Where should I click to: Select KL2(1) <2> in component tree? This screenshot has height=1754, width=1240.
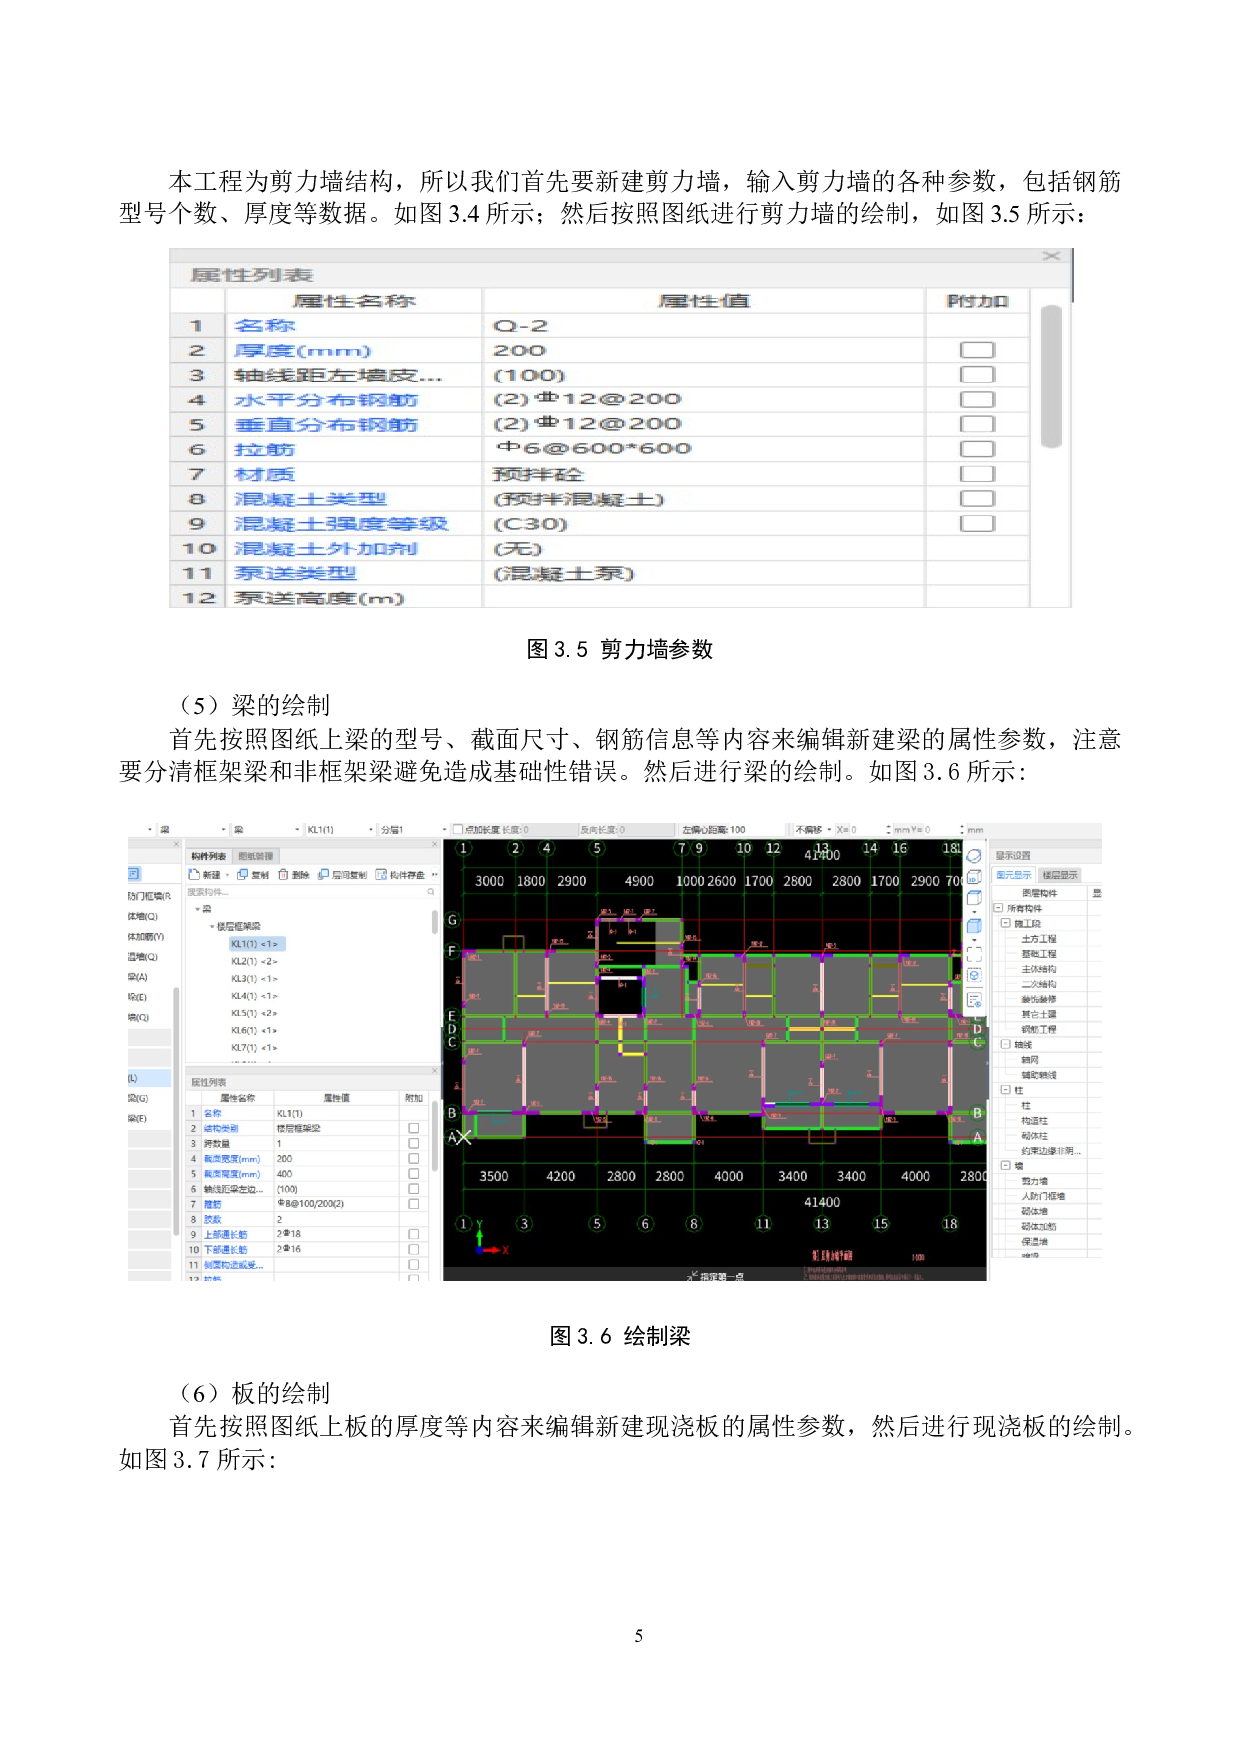click(254, 961)
